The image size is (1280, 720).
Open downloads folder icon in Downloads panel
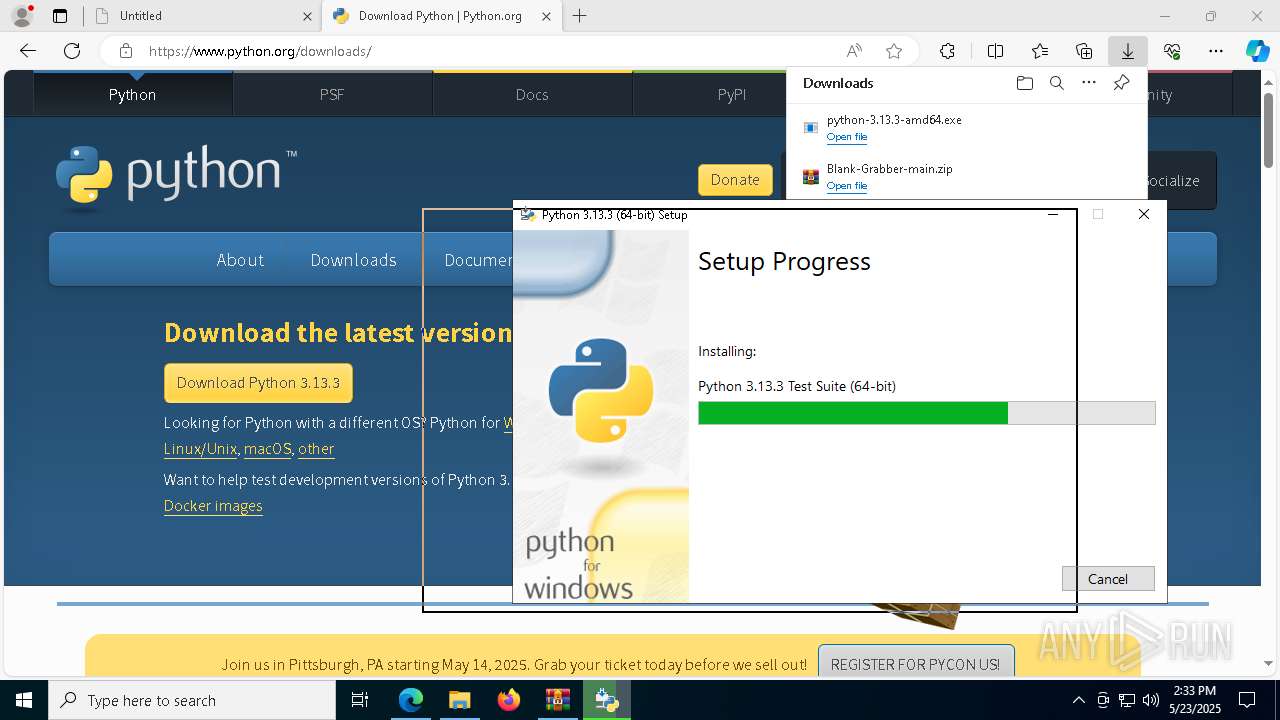(1024, 83)
